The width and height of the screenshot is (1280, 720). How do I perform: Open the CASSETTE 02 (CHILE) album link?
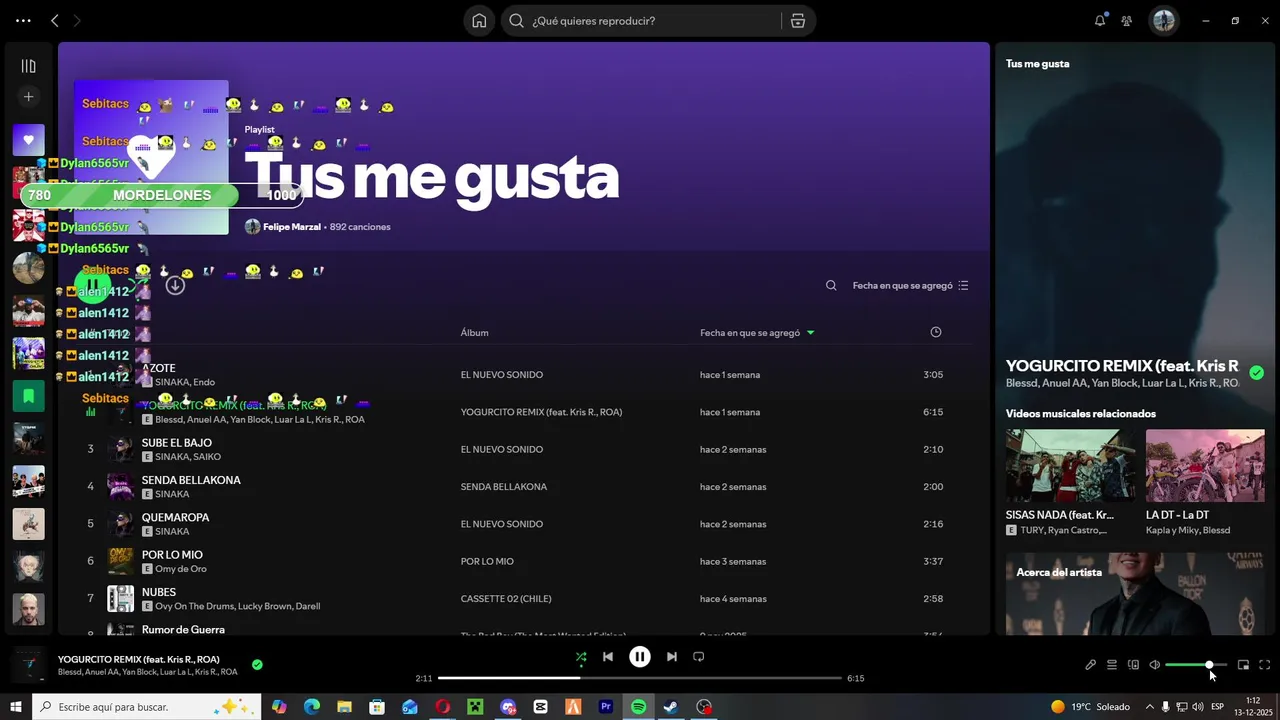coord(506,599)
